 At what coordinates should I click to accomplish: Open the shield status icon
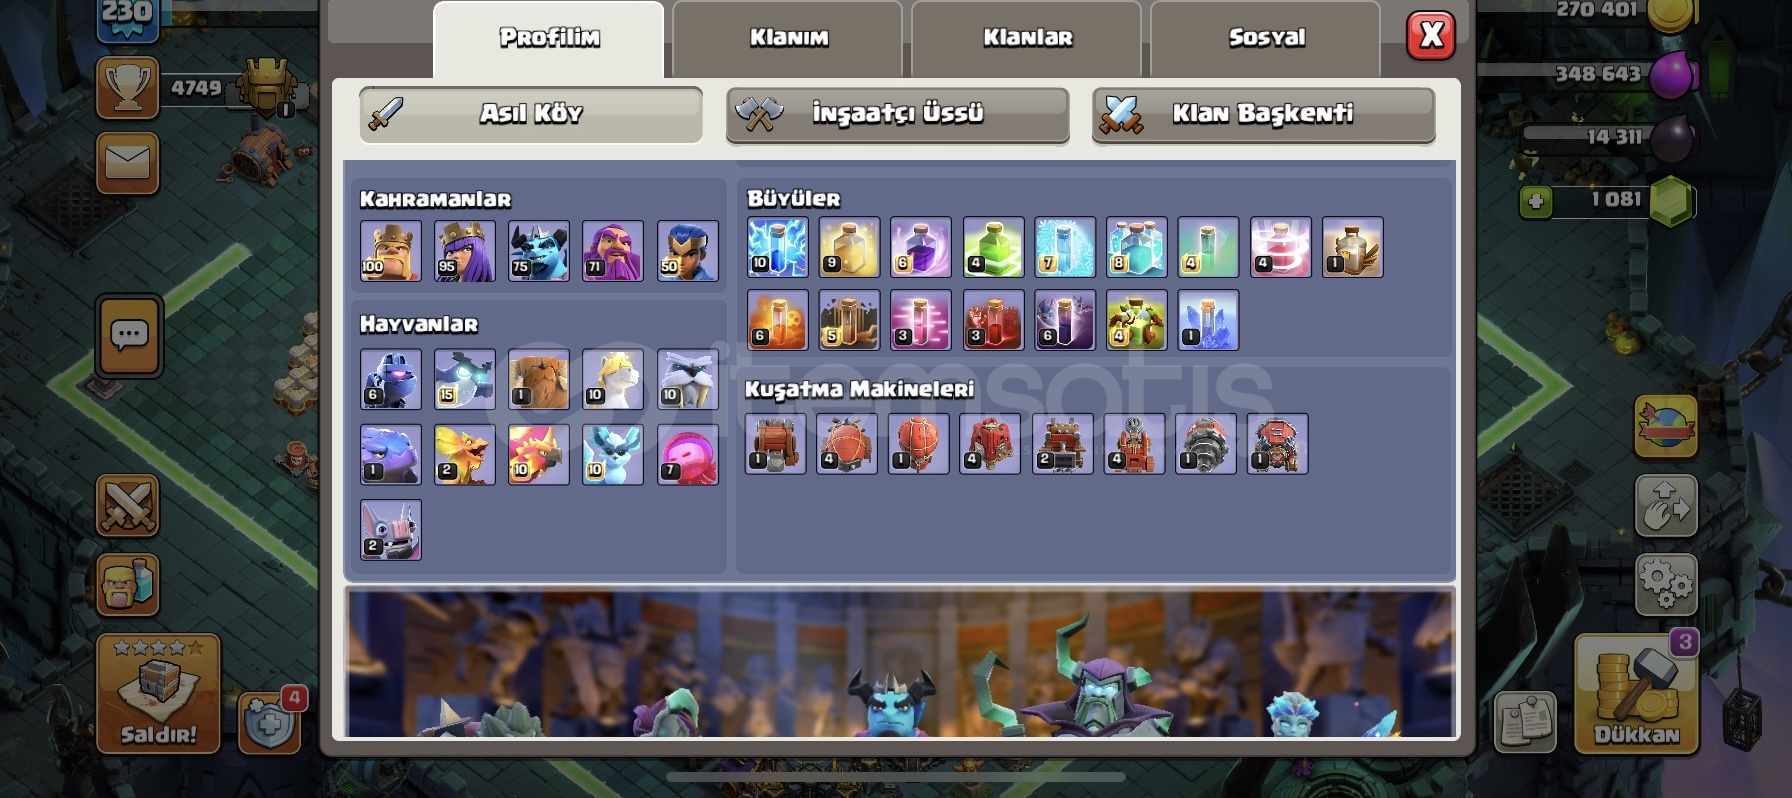tap(270, 722)
